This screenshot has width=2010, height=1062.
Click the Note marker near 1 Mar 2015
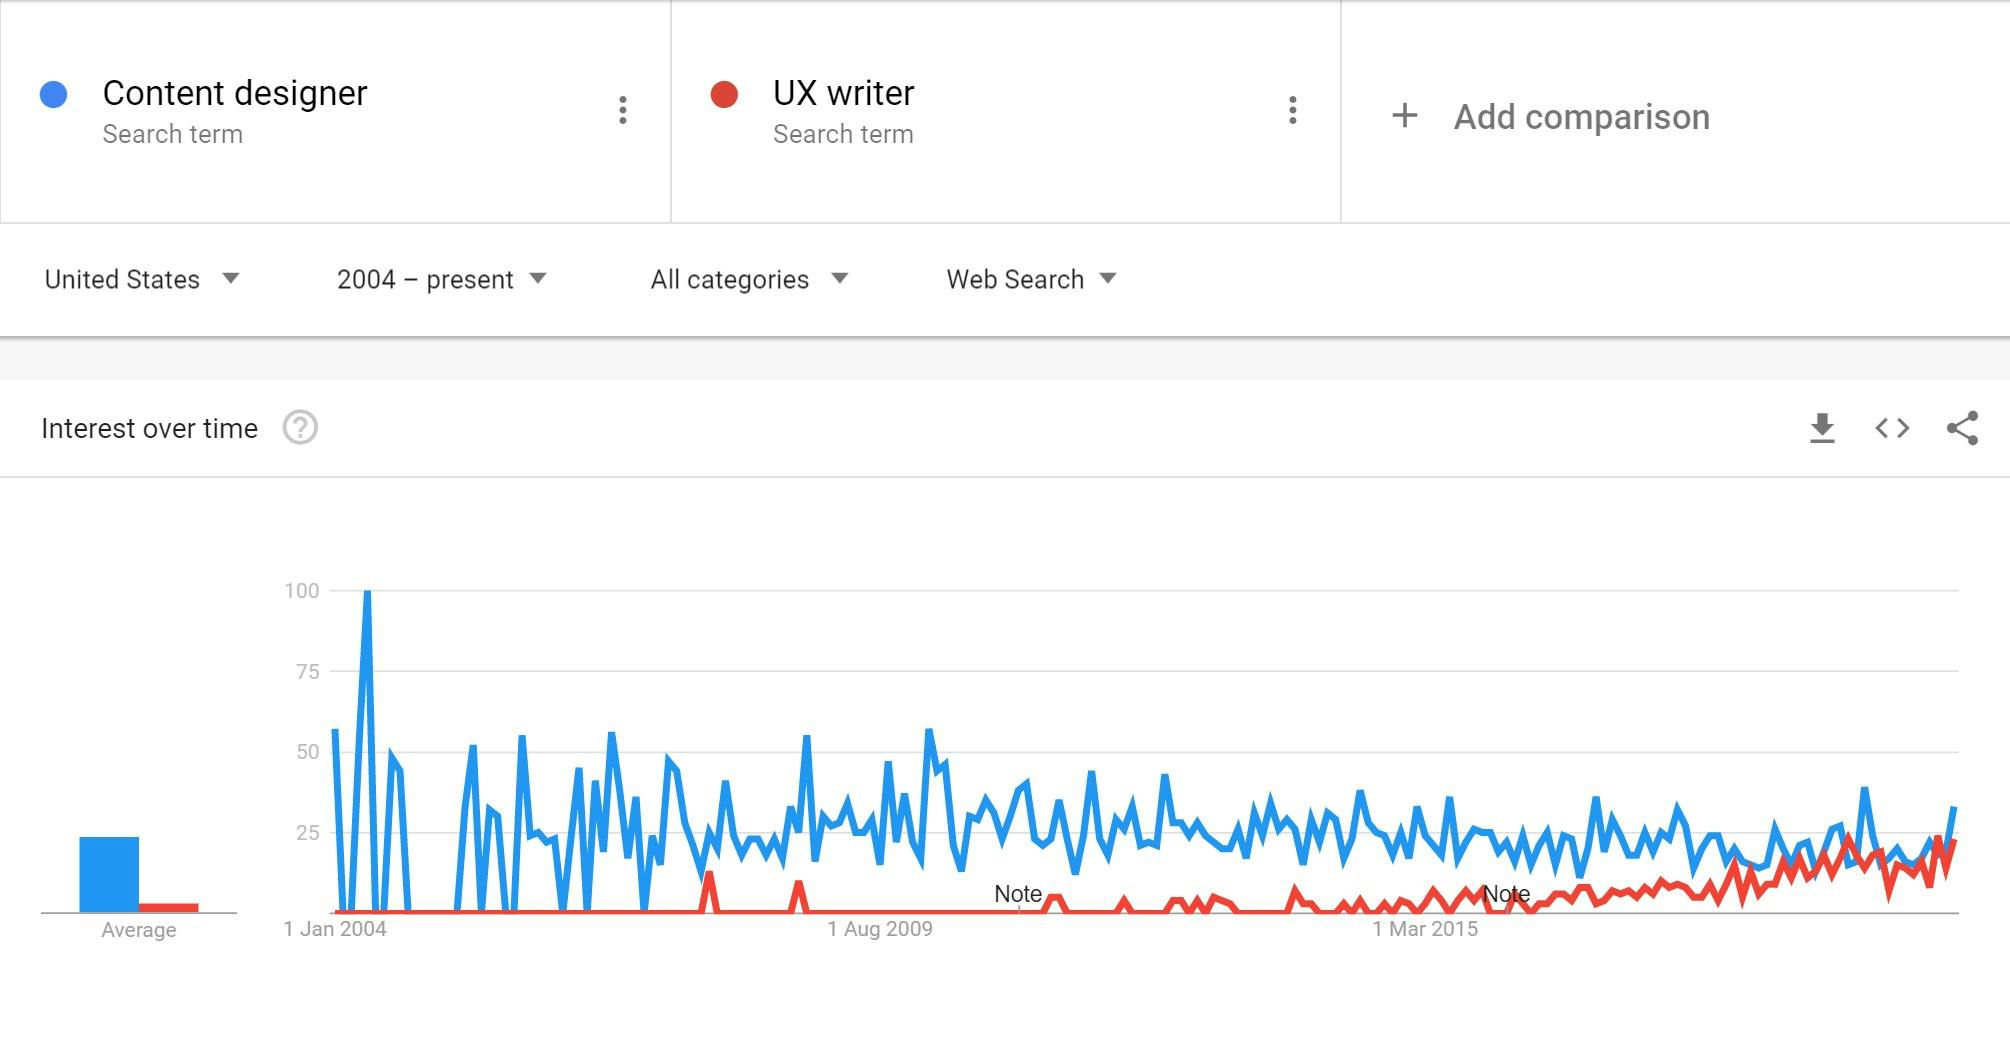point(1506,894)
